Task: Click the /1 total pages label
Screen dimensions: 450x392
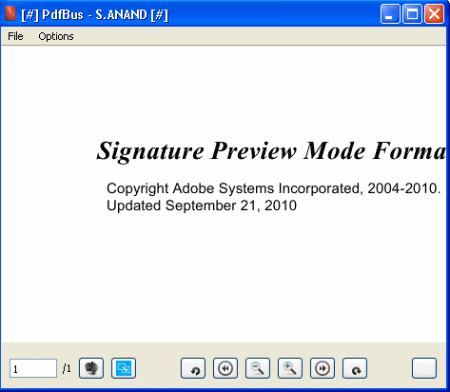Action: tap(67, 369)
